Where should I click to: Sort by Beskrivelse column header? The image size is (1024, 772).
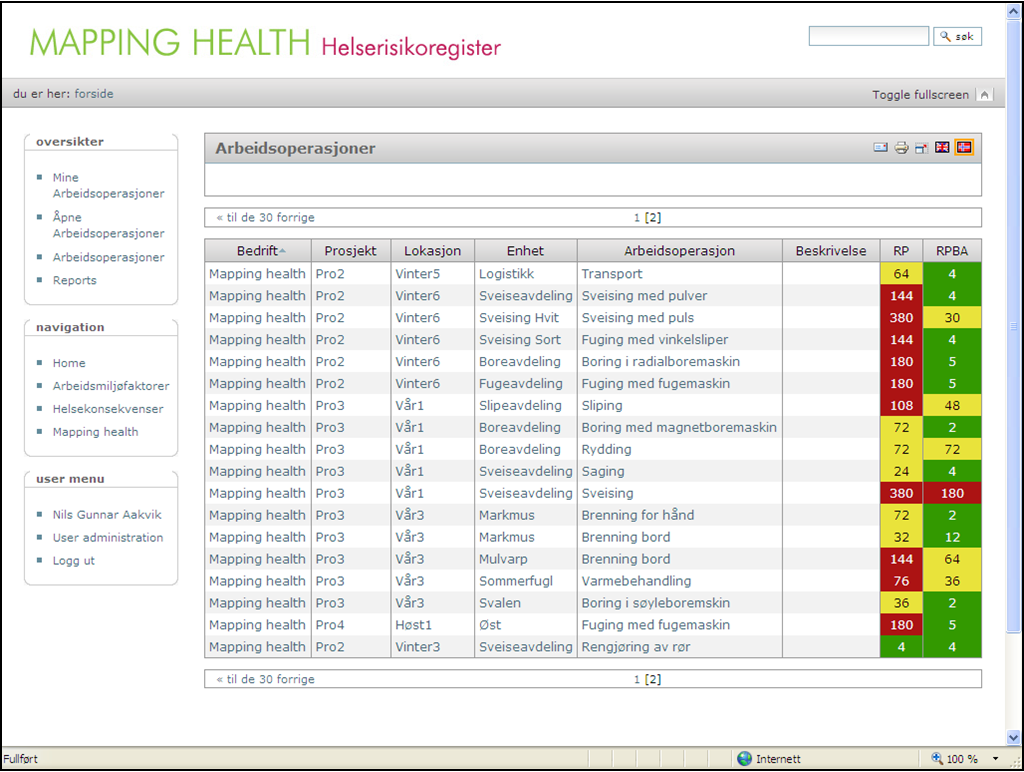pyautogui.click(x=831, y=251)
